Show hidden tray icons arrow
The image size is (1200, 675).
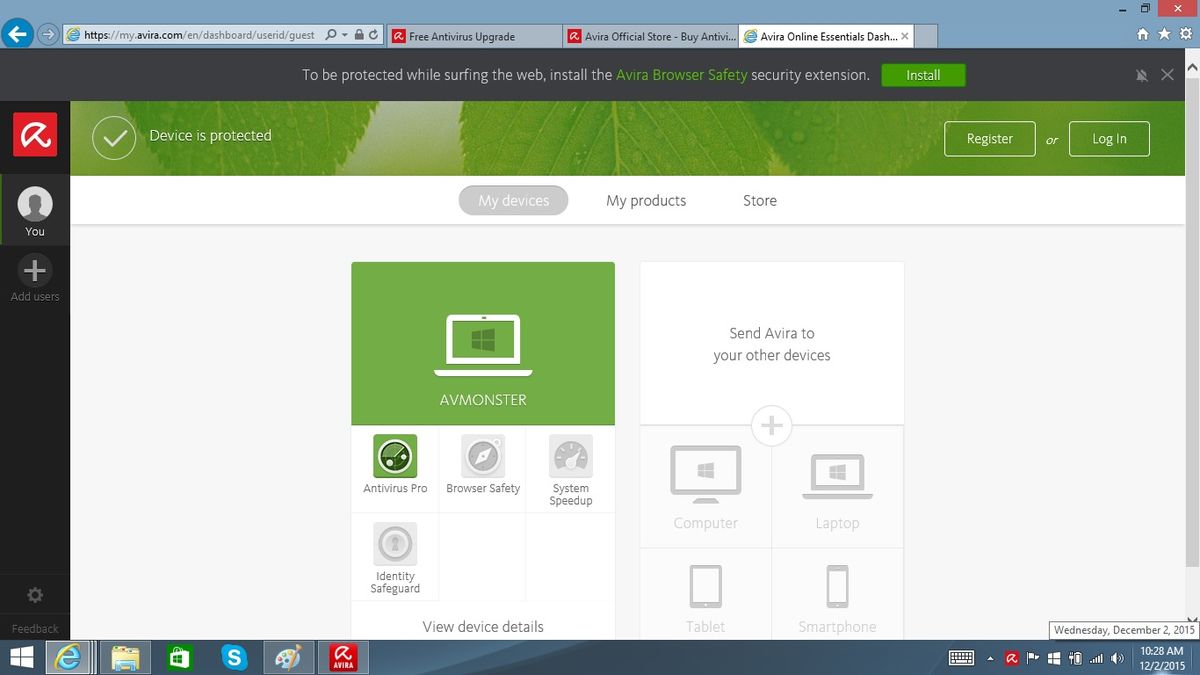click(990, 658)
